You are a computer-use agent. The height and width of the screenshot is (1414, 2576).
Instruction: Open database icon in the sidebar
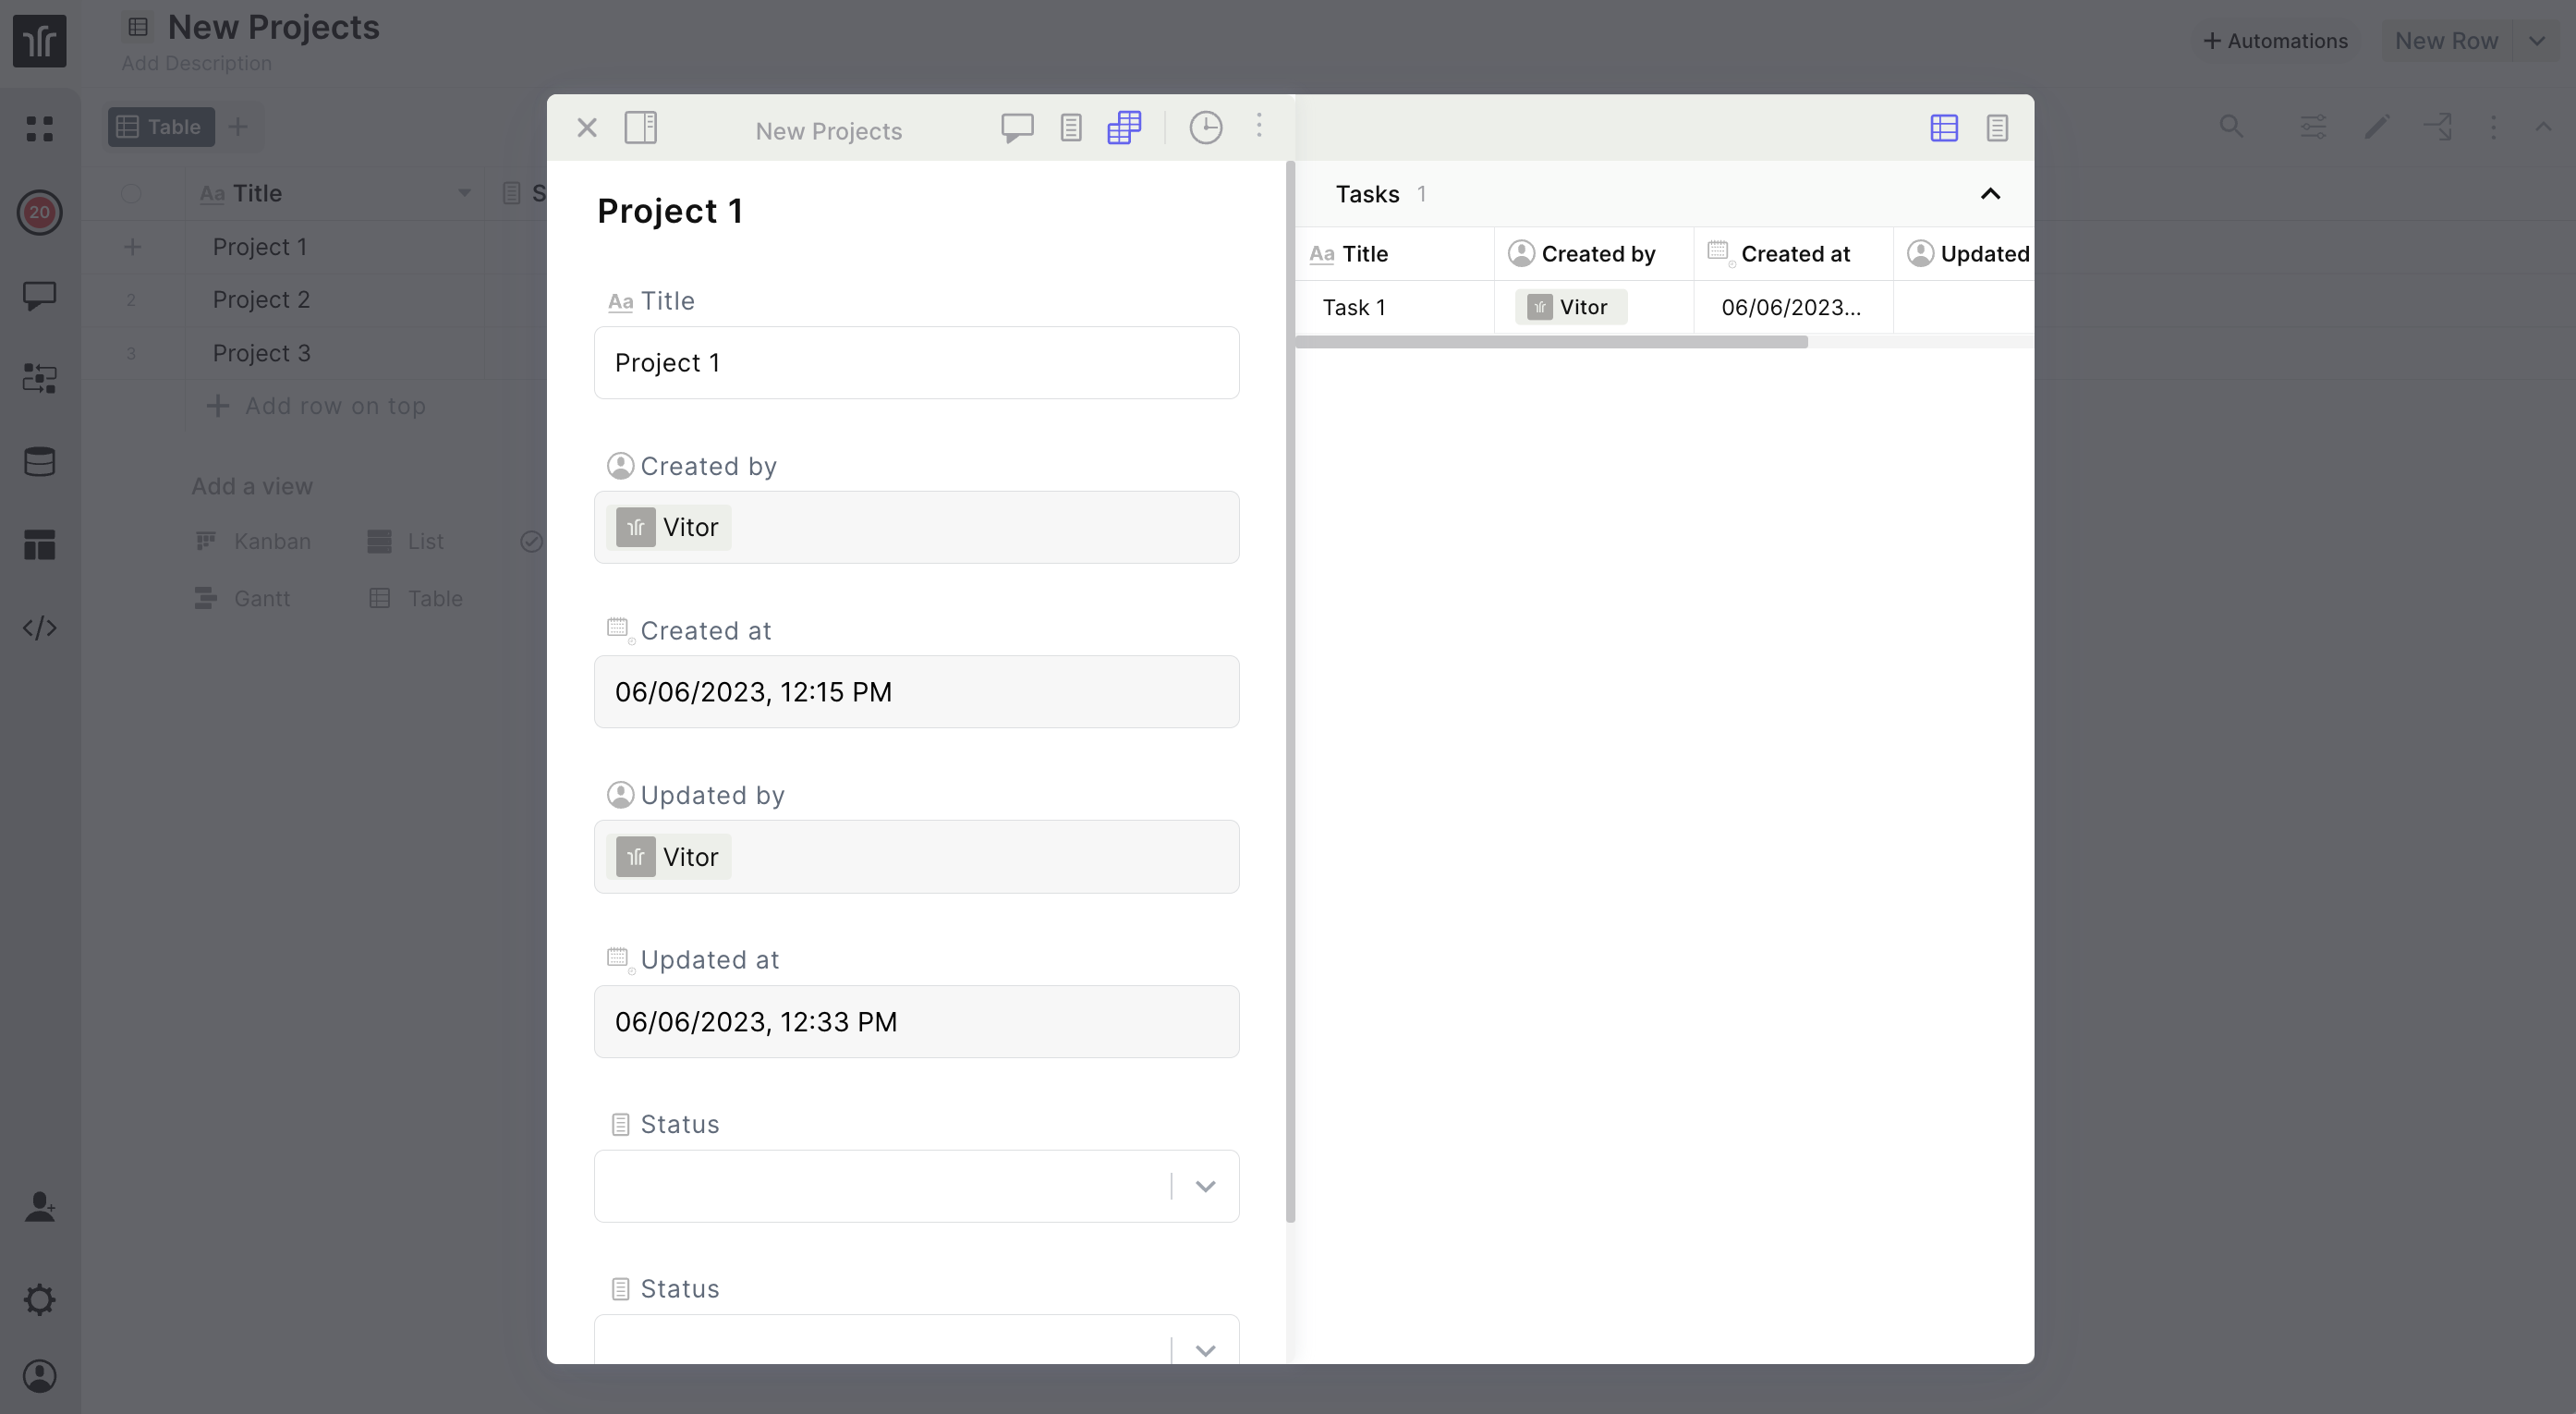point(40,462)
